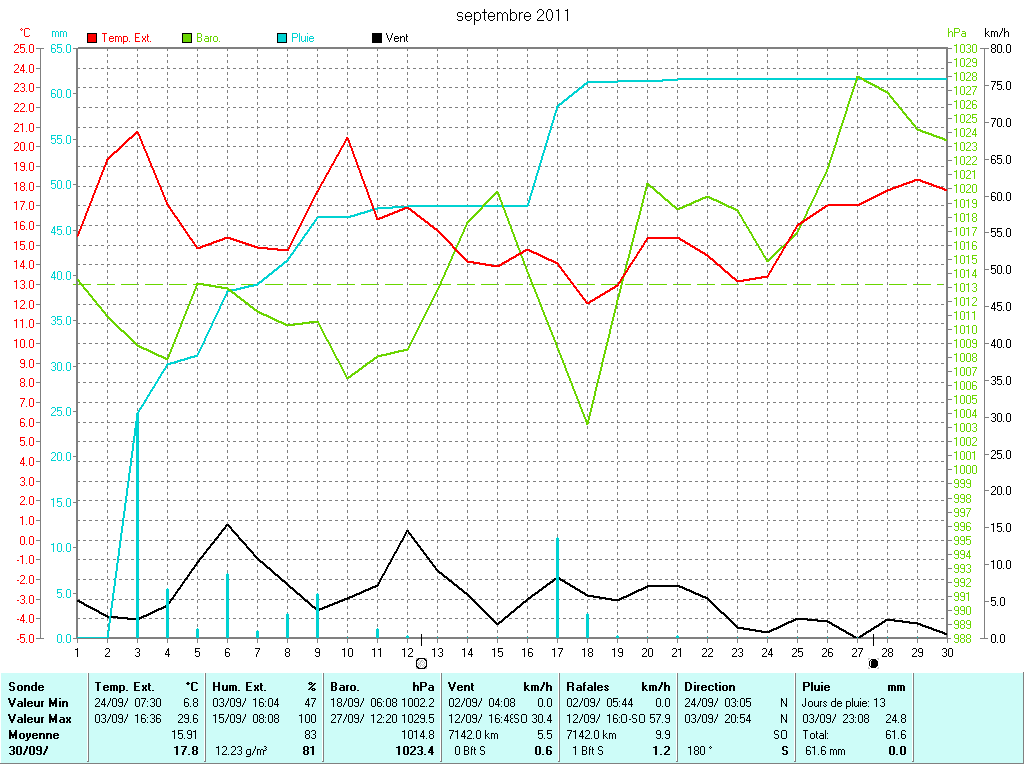
Task: Click the green Baro. legend swatch
Action: click(187, 38)
